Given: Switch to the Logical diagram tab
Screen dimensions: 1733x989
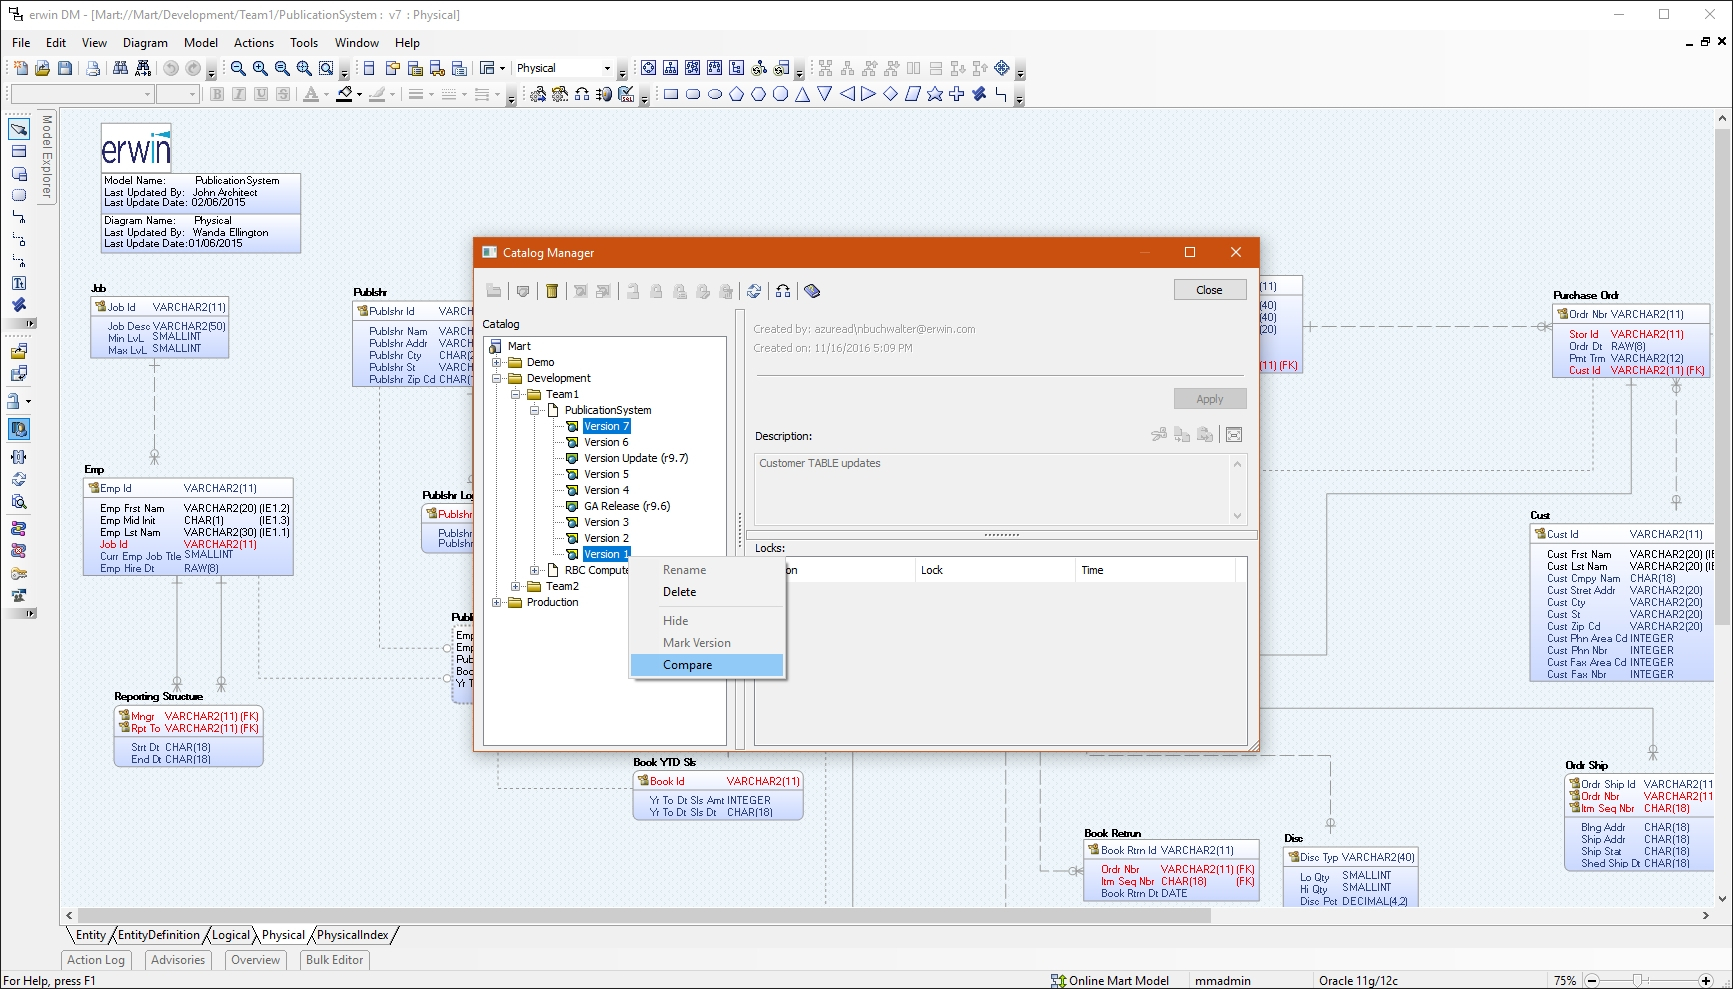Looking at the screenshot, I should pos(231,935).
